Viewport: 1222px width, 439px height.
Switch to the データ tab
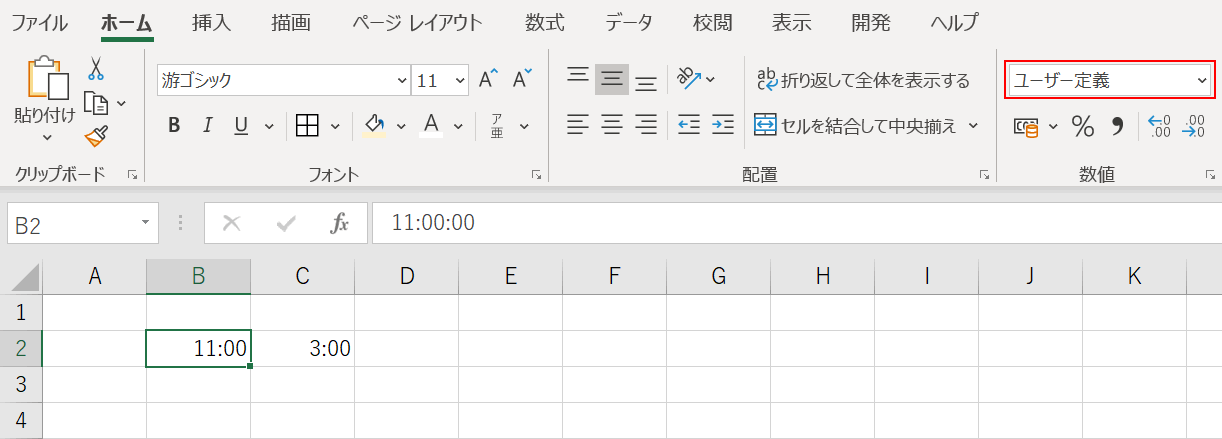[629, 22]
